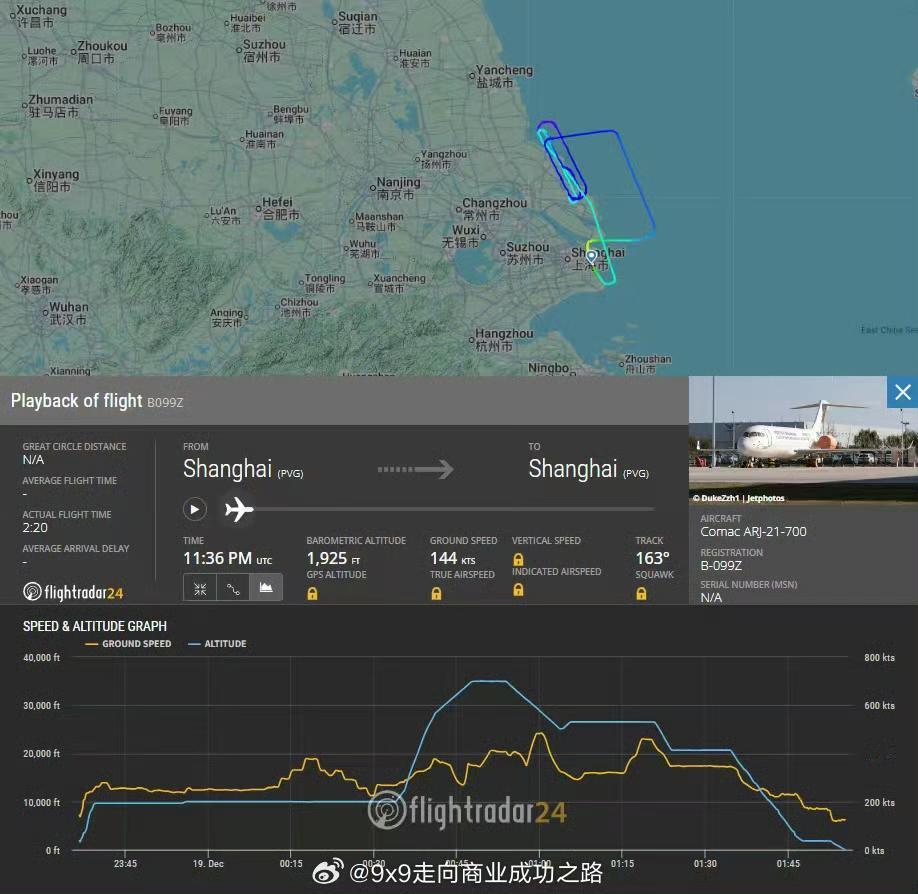The height and width of the screenshot is (894, 918).
Task: Click the vertical speed lock icon
Action: click(518, 559)
